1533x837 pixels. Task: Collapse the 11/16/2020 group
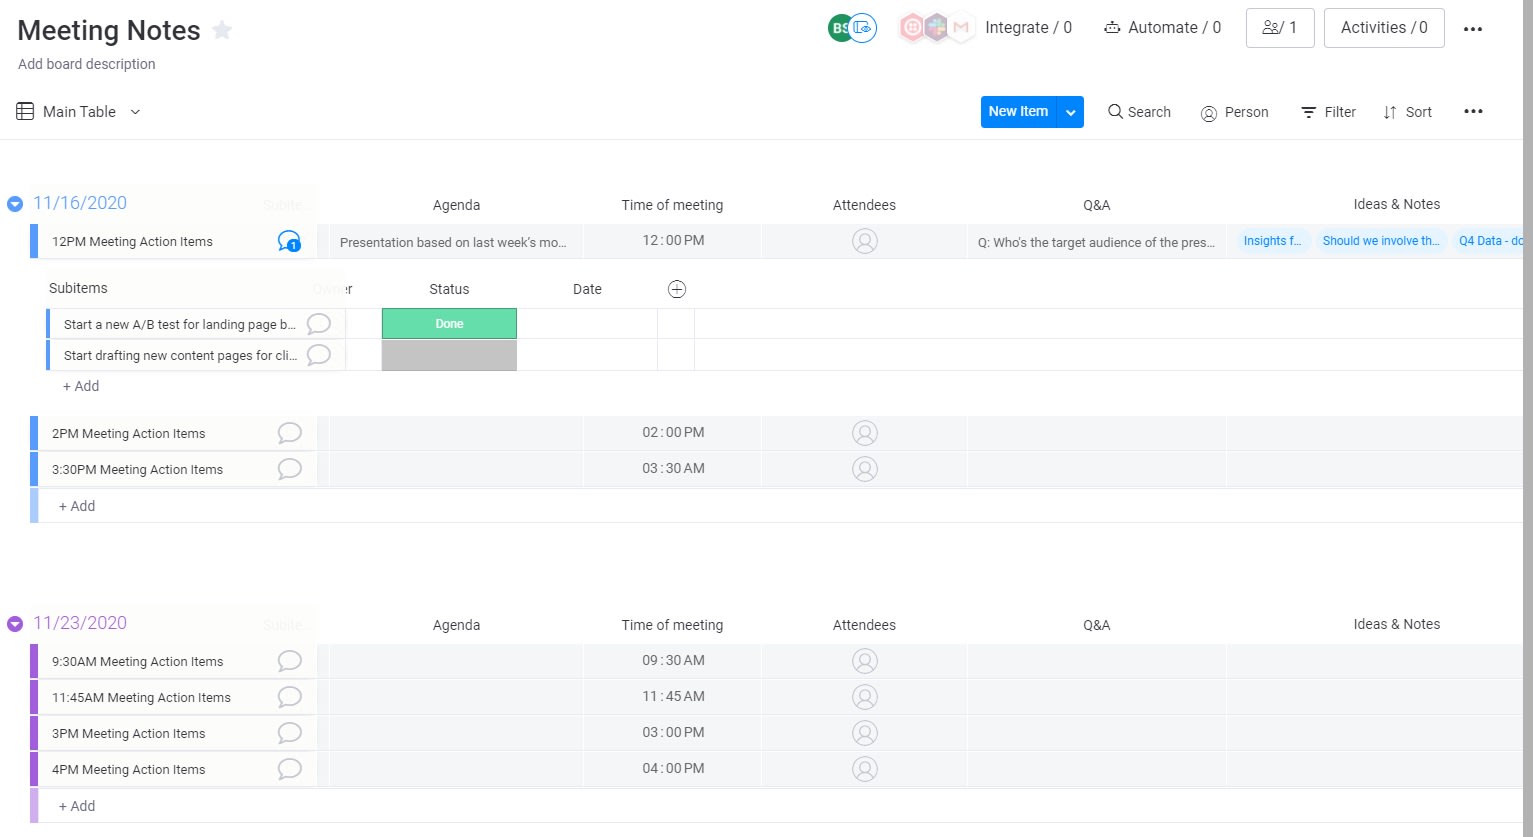[x=15, y=204]
